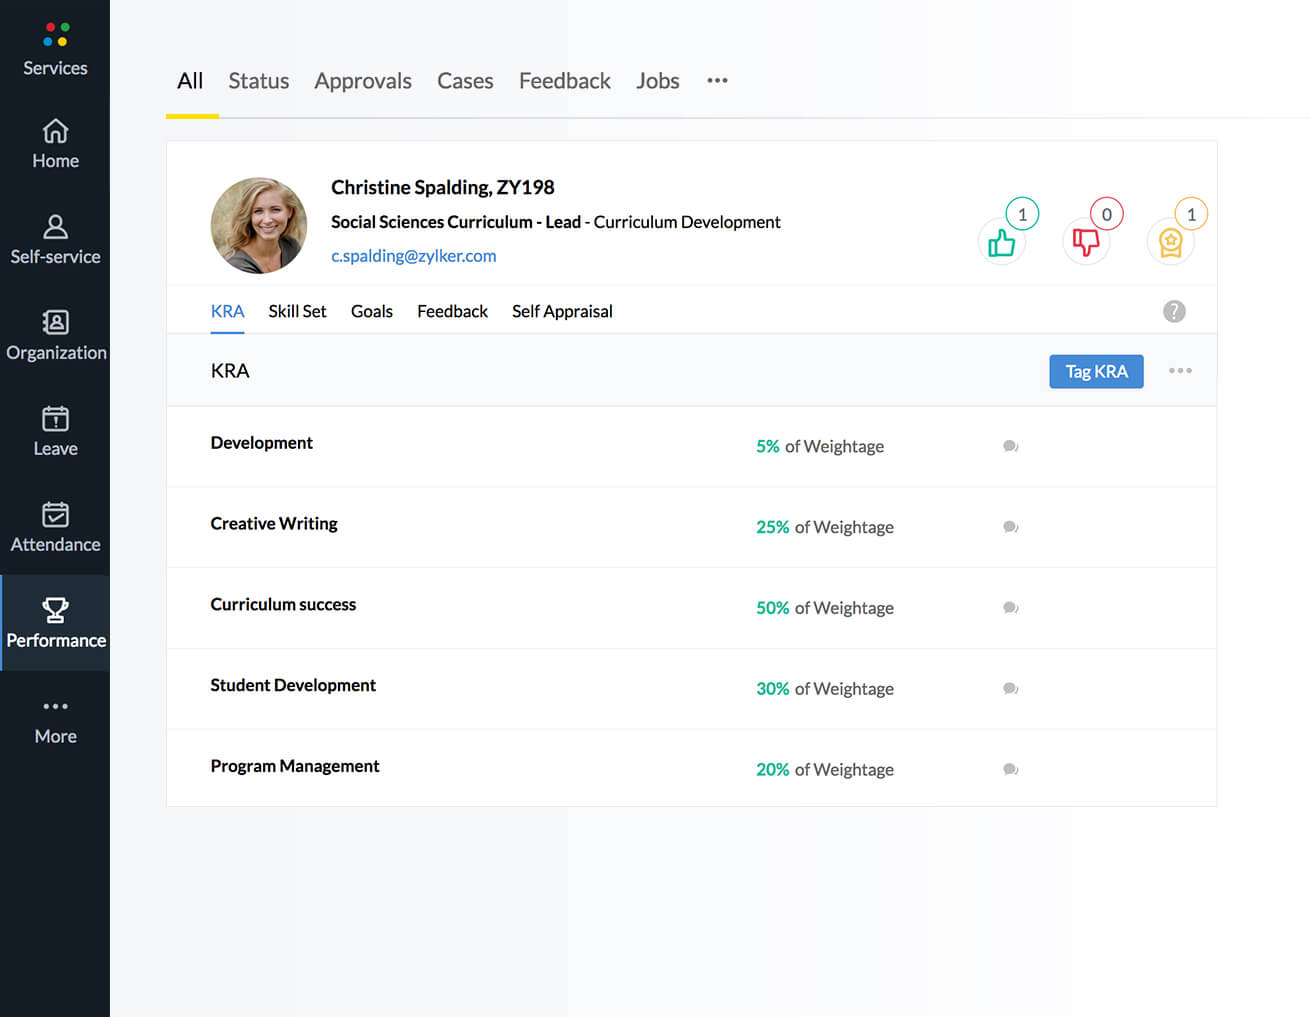The height and width of the screenshot is (1017, 1310).
Task: Click the c.spalding@zylker.com email link
Action: 413,256
